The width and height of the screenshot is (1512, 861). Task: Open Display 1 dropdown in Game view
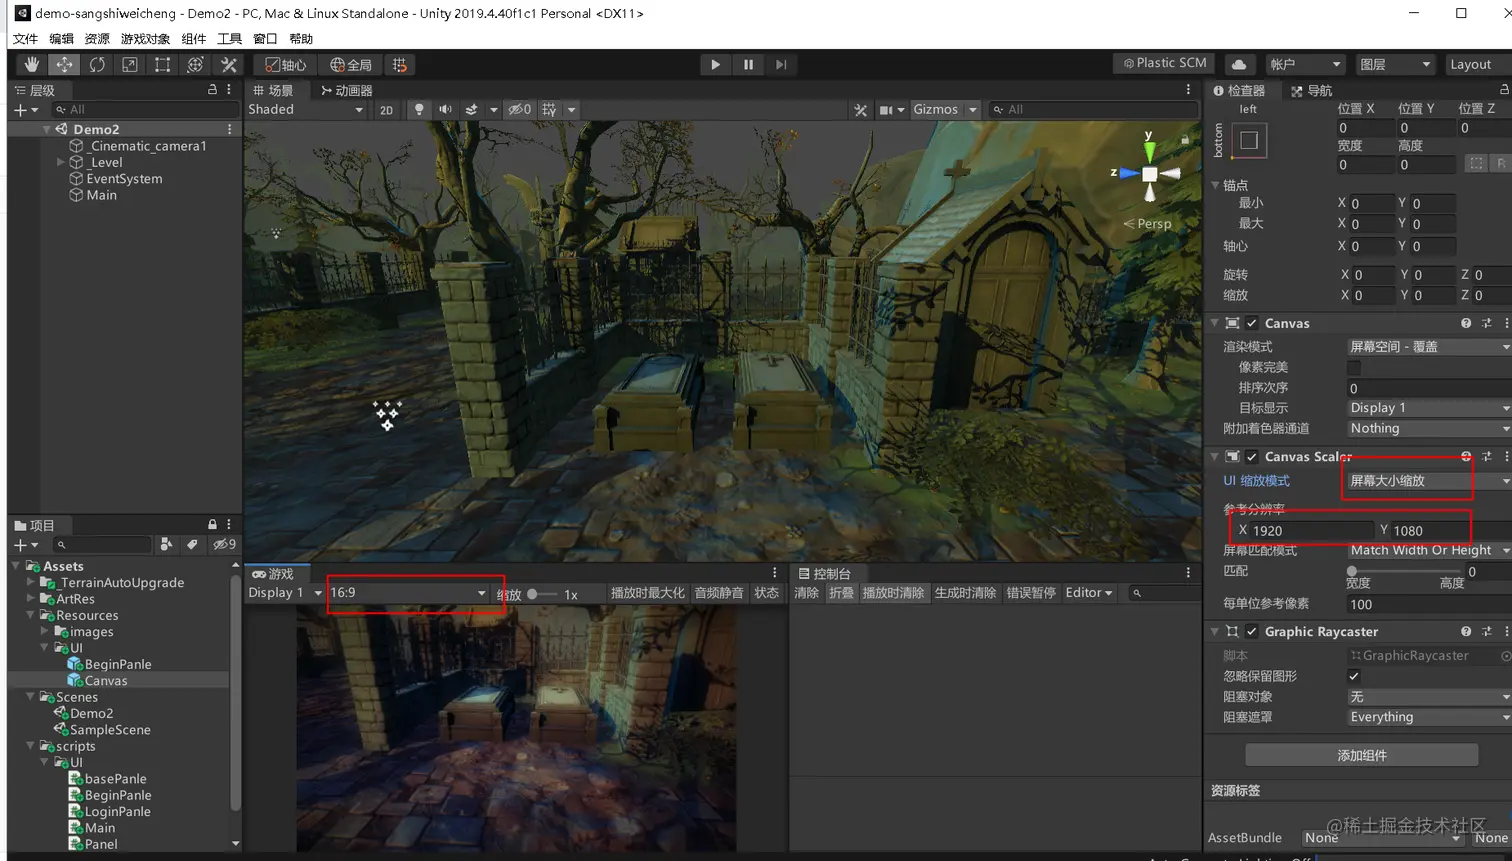tap(285, 593)
